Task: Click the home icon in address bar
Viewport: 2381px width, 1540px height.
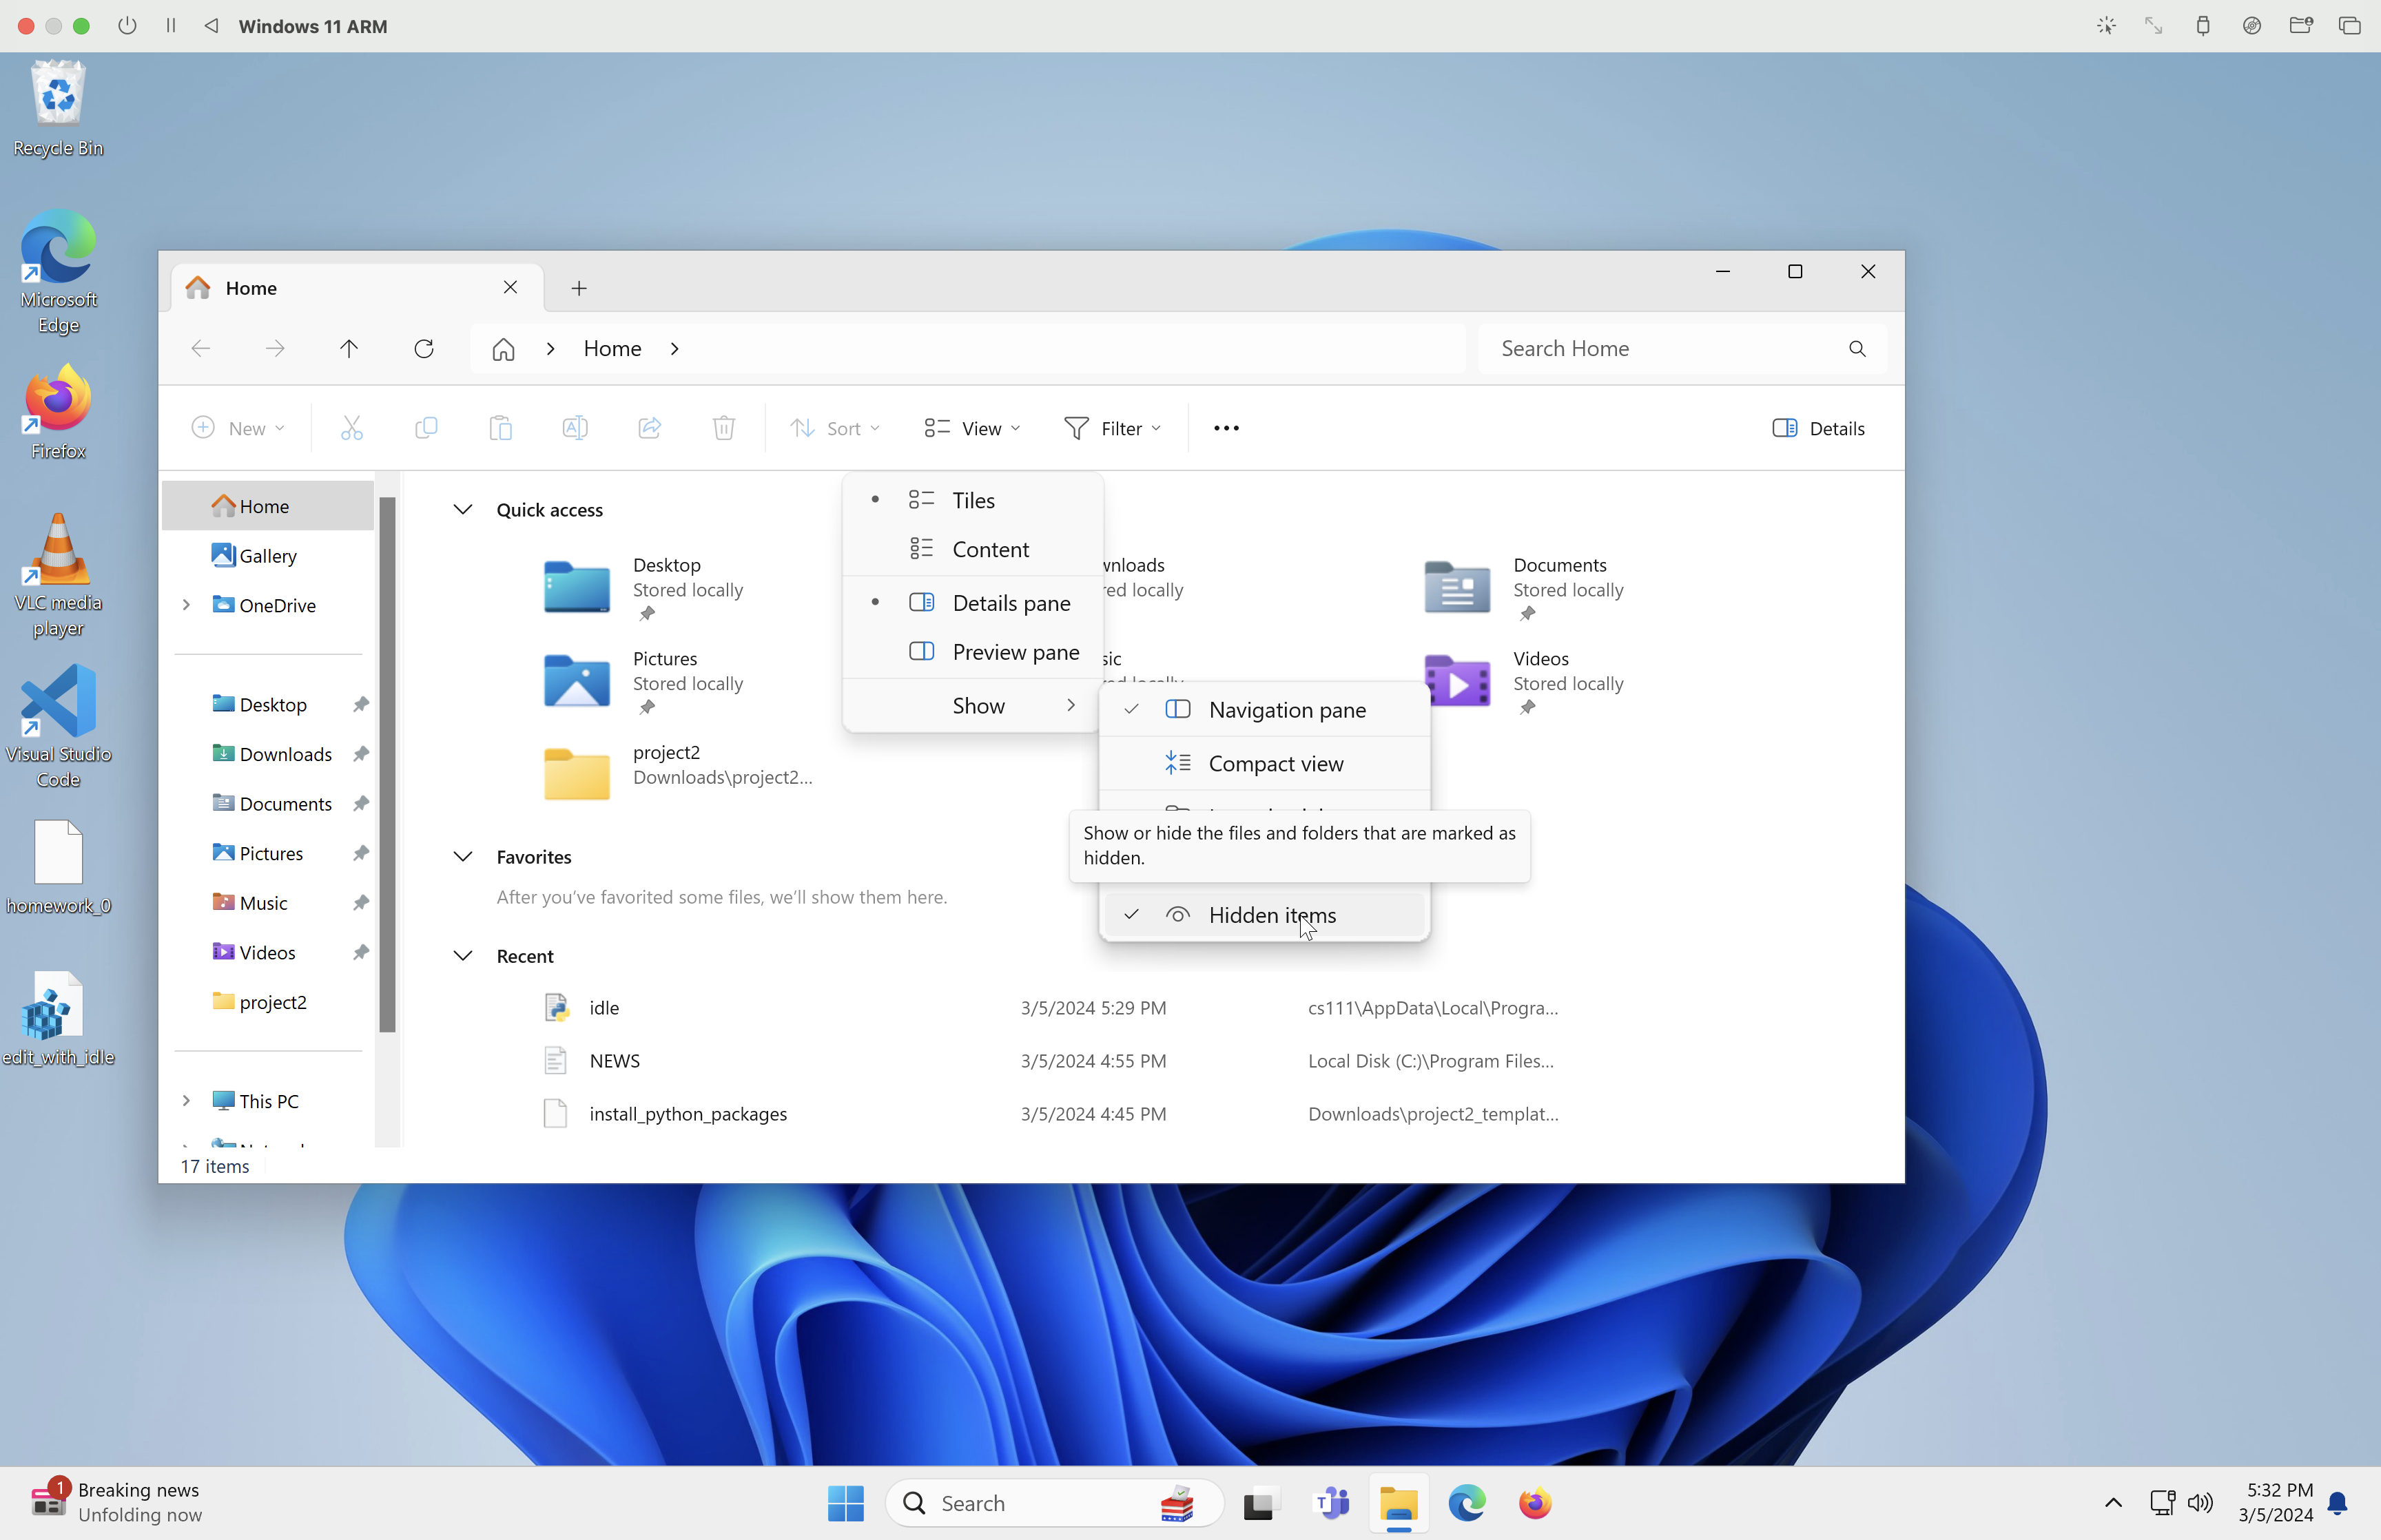Action: (503, 349)
